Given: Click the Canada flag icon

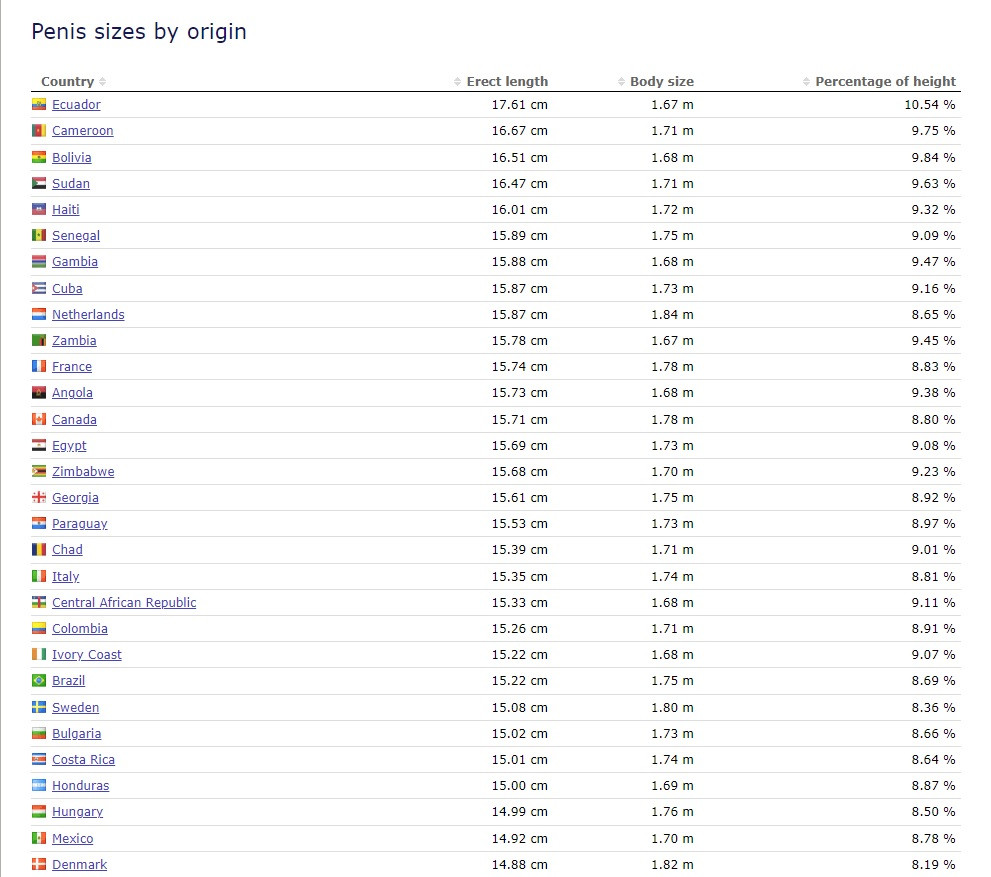Looking at the screenshot, I should point(39,419).
